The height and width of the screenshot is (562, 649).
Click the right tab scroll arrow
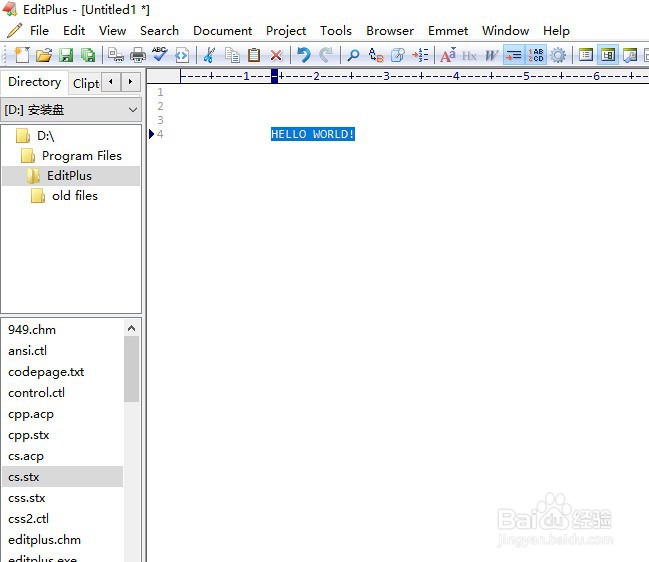(x=130, y=82)
